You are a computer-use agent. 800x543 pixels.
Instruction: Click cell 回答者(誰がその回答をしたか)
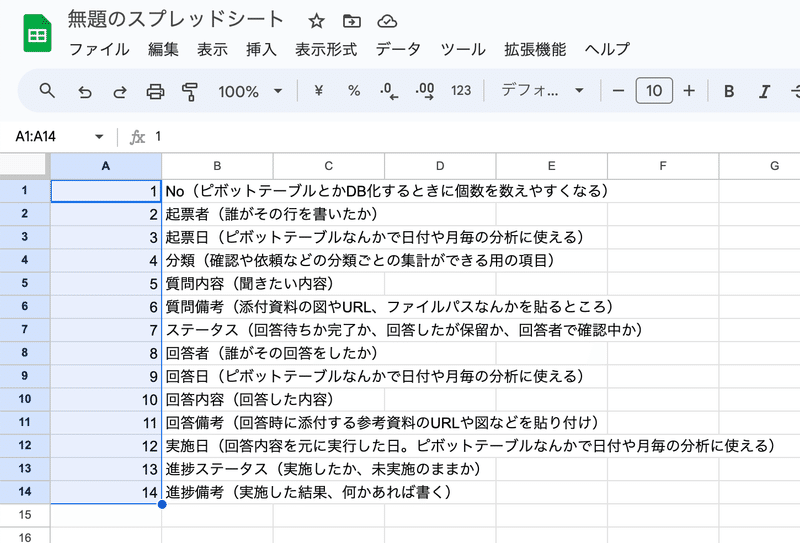pyautogui.click(x=217, y=353)
